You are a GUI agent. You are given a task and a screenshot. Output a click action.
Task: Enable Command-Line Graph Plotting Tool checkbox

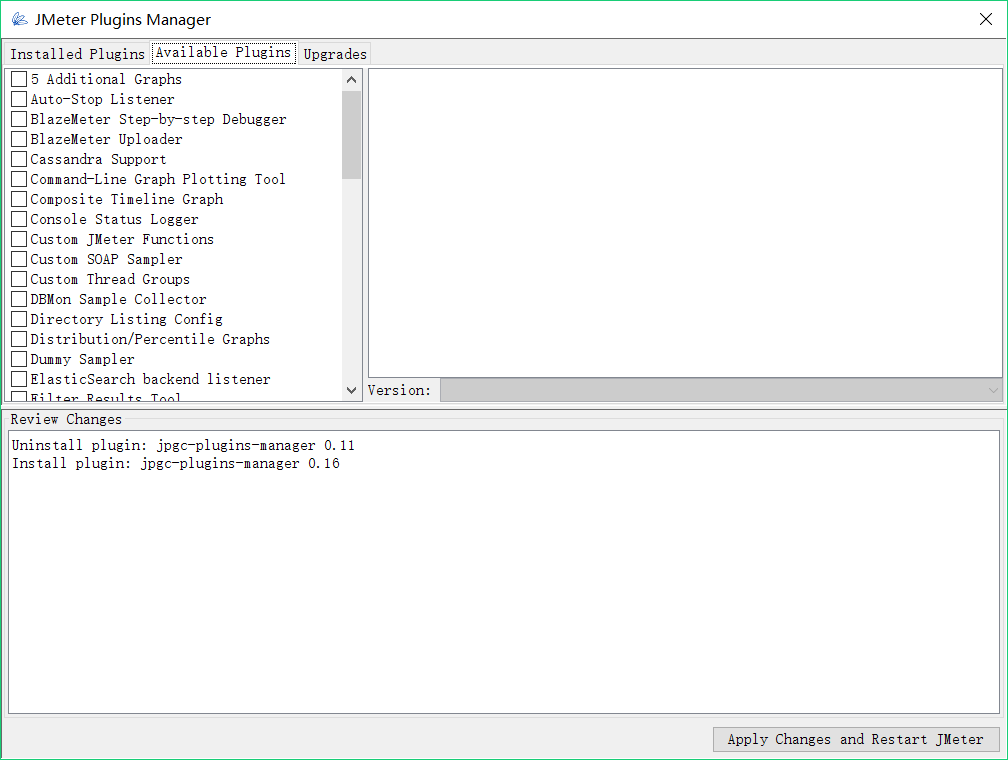click(19, 179)
